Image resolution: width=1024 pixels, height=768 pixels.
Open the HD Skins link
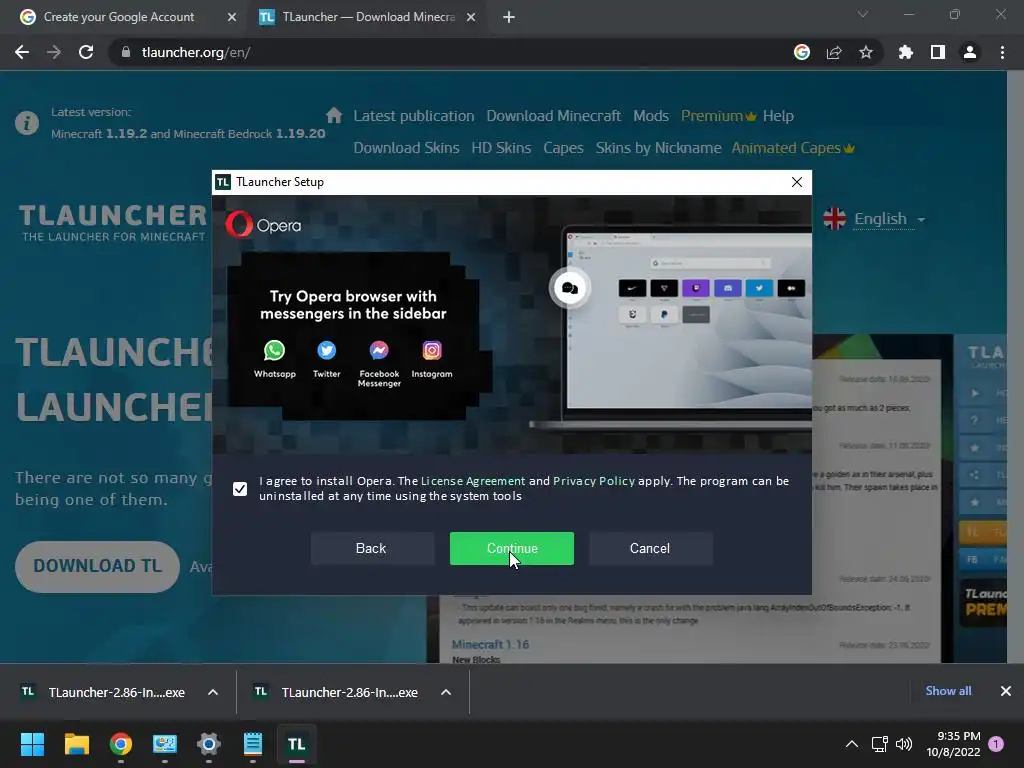[x=501, y=148]
